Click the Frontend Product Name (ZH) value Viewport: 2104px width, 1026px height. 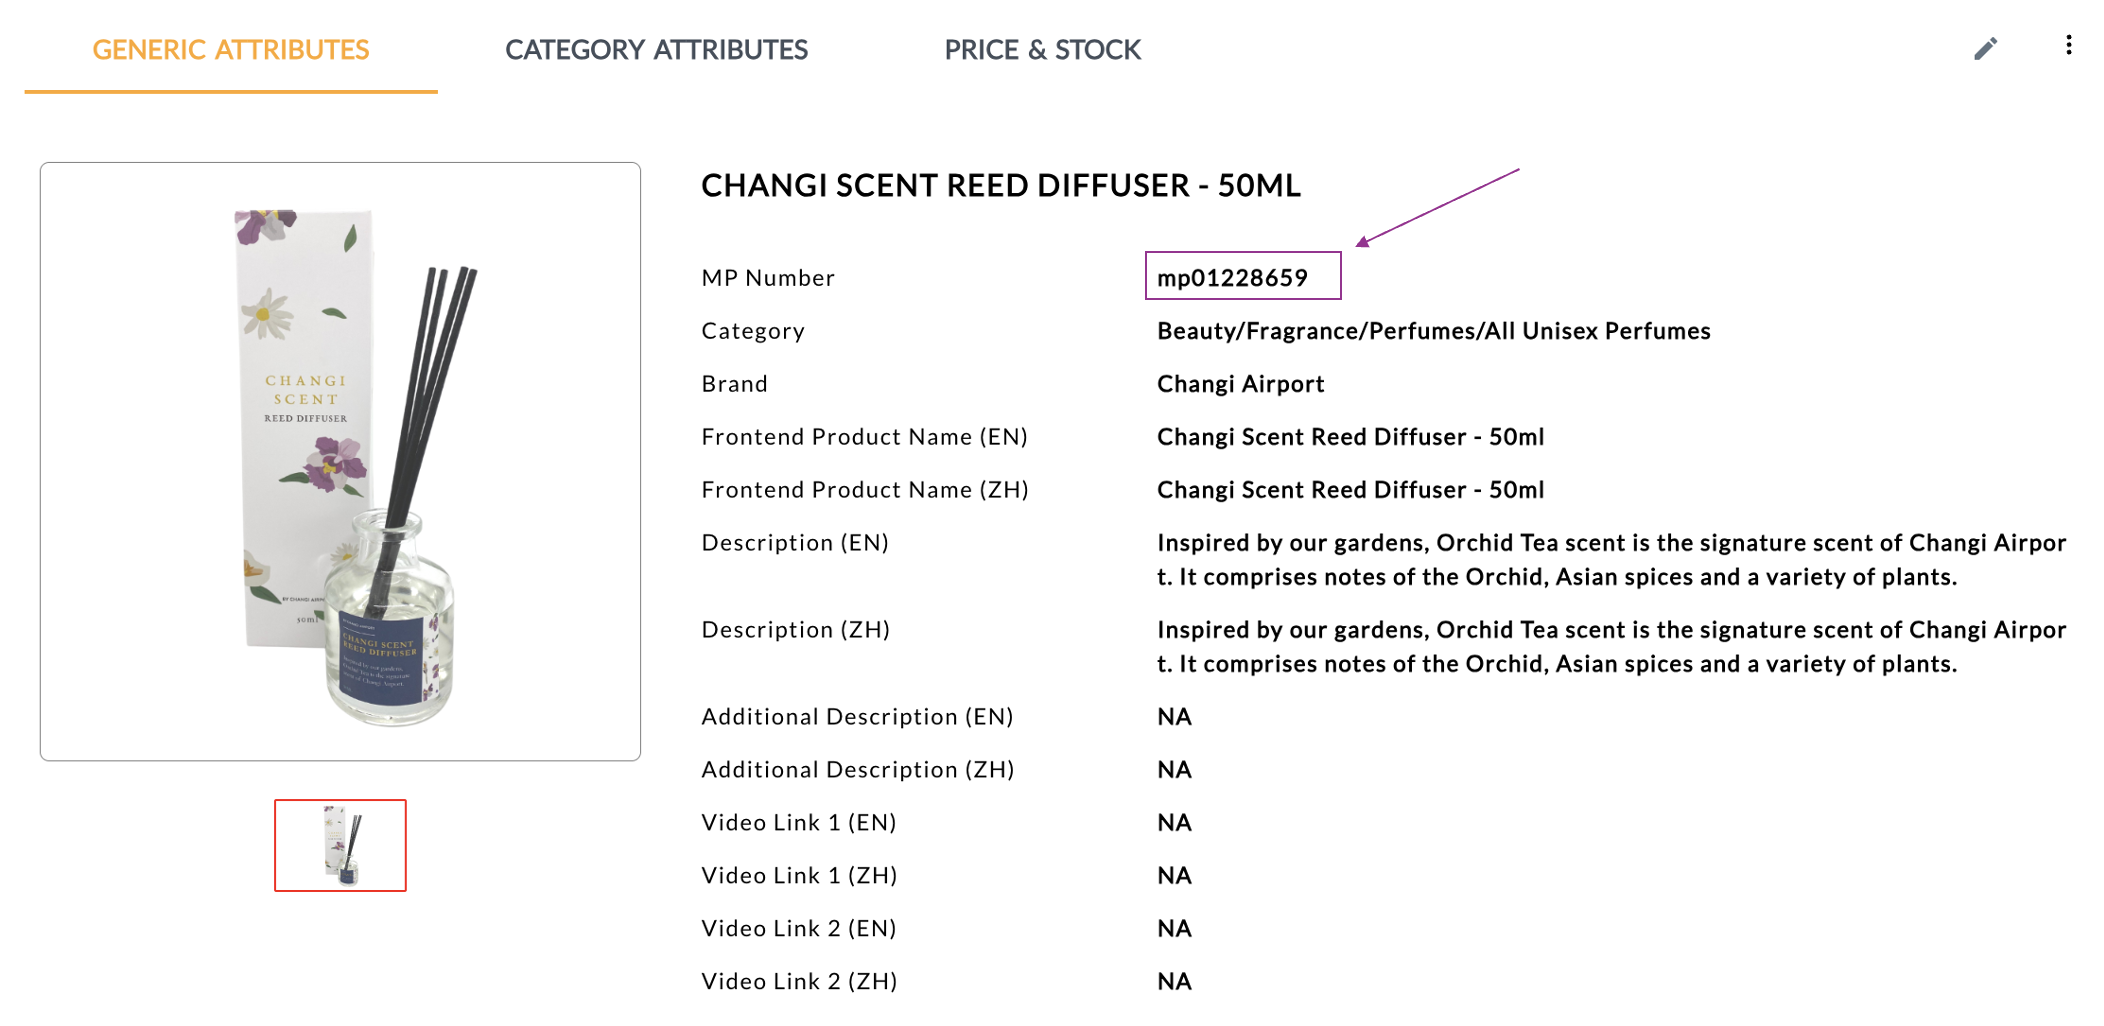1350,490
